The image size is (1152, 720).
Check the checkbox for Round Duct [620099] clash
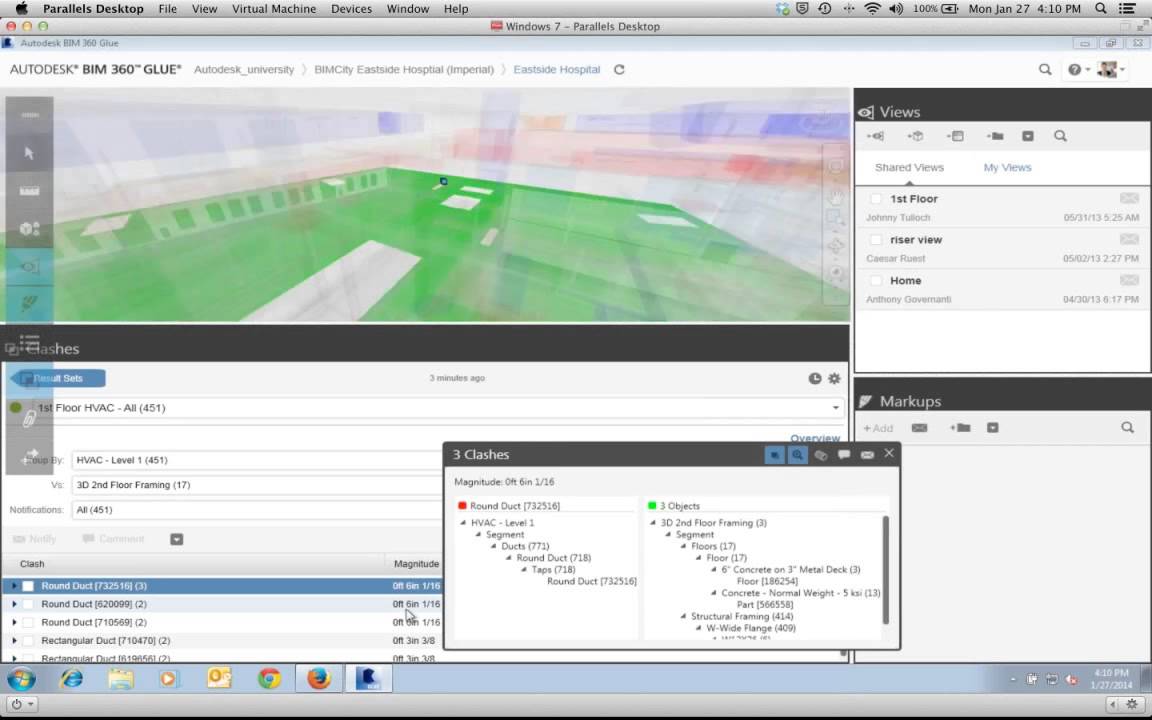click(28, 604)
